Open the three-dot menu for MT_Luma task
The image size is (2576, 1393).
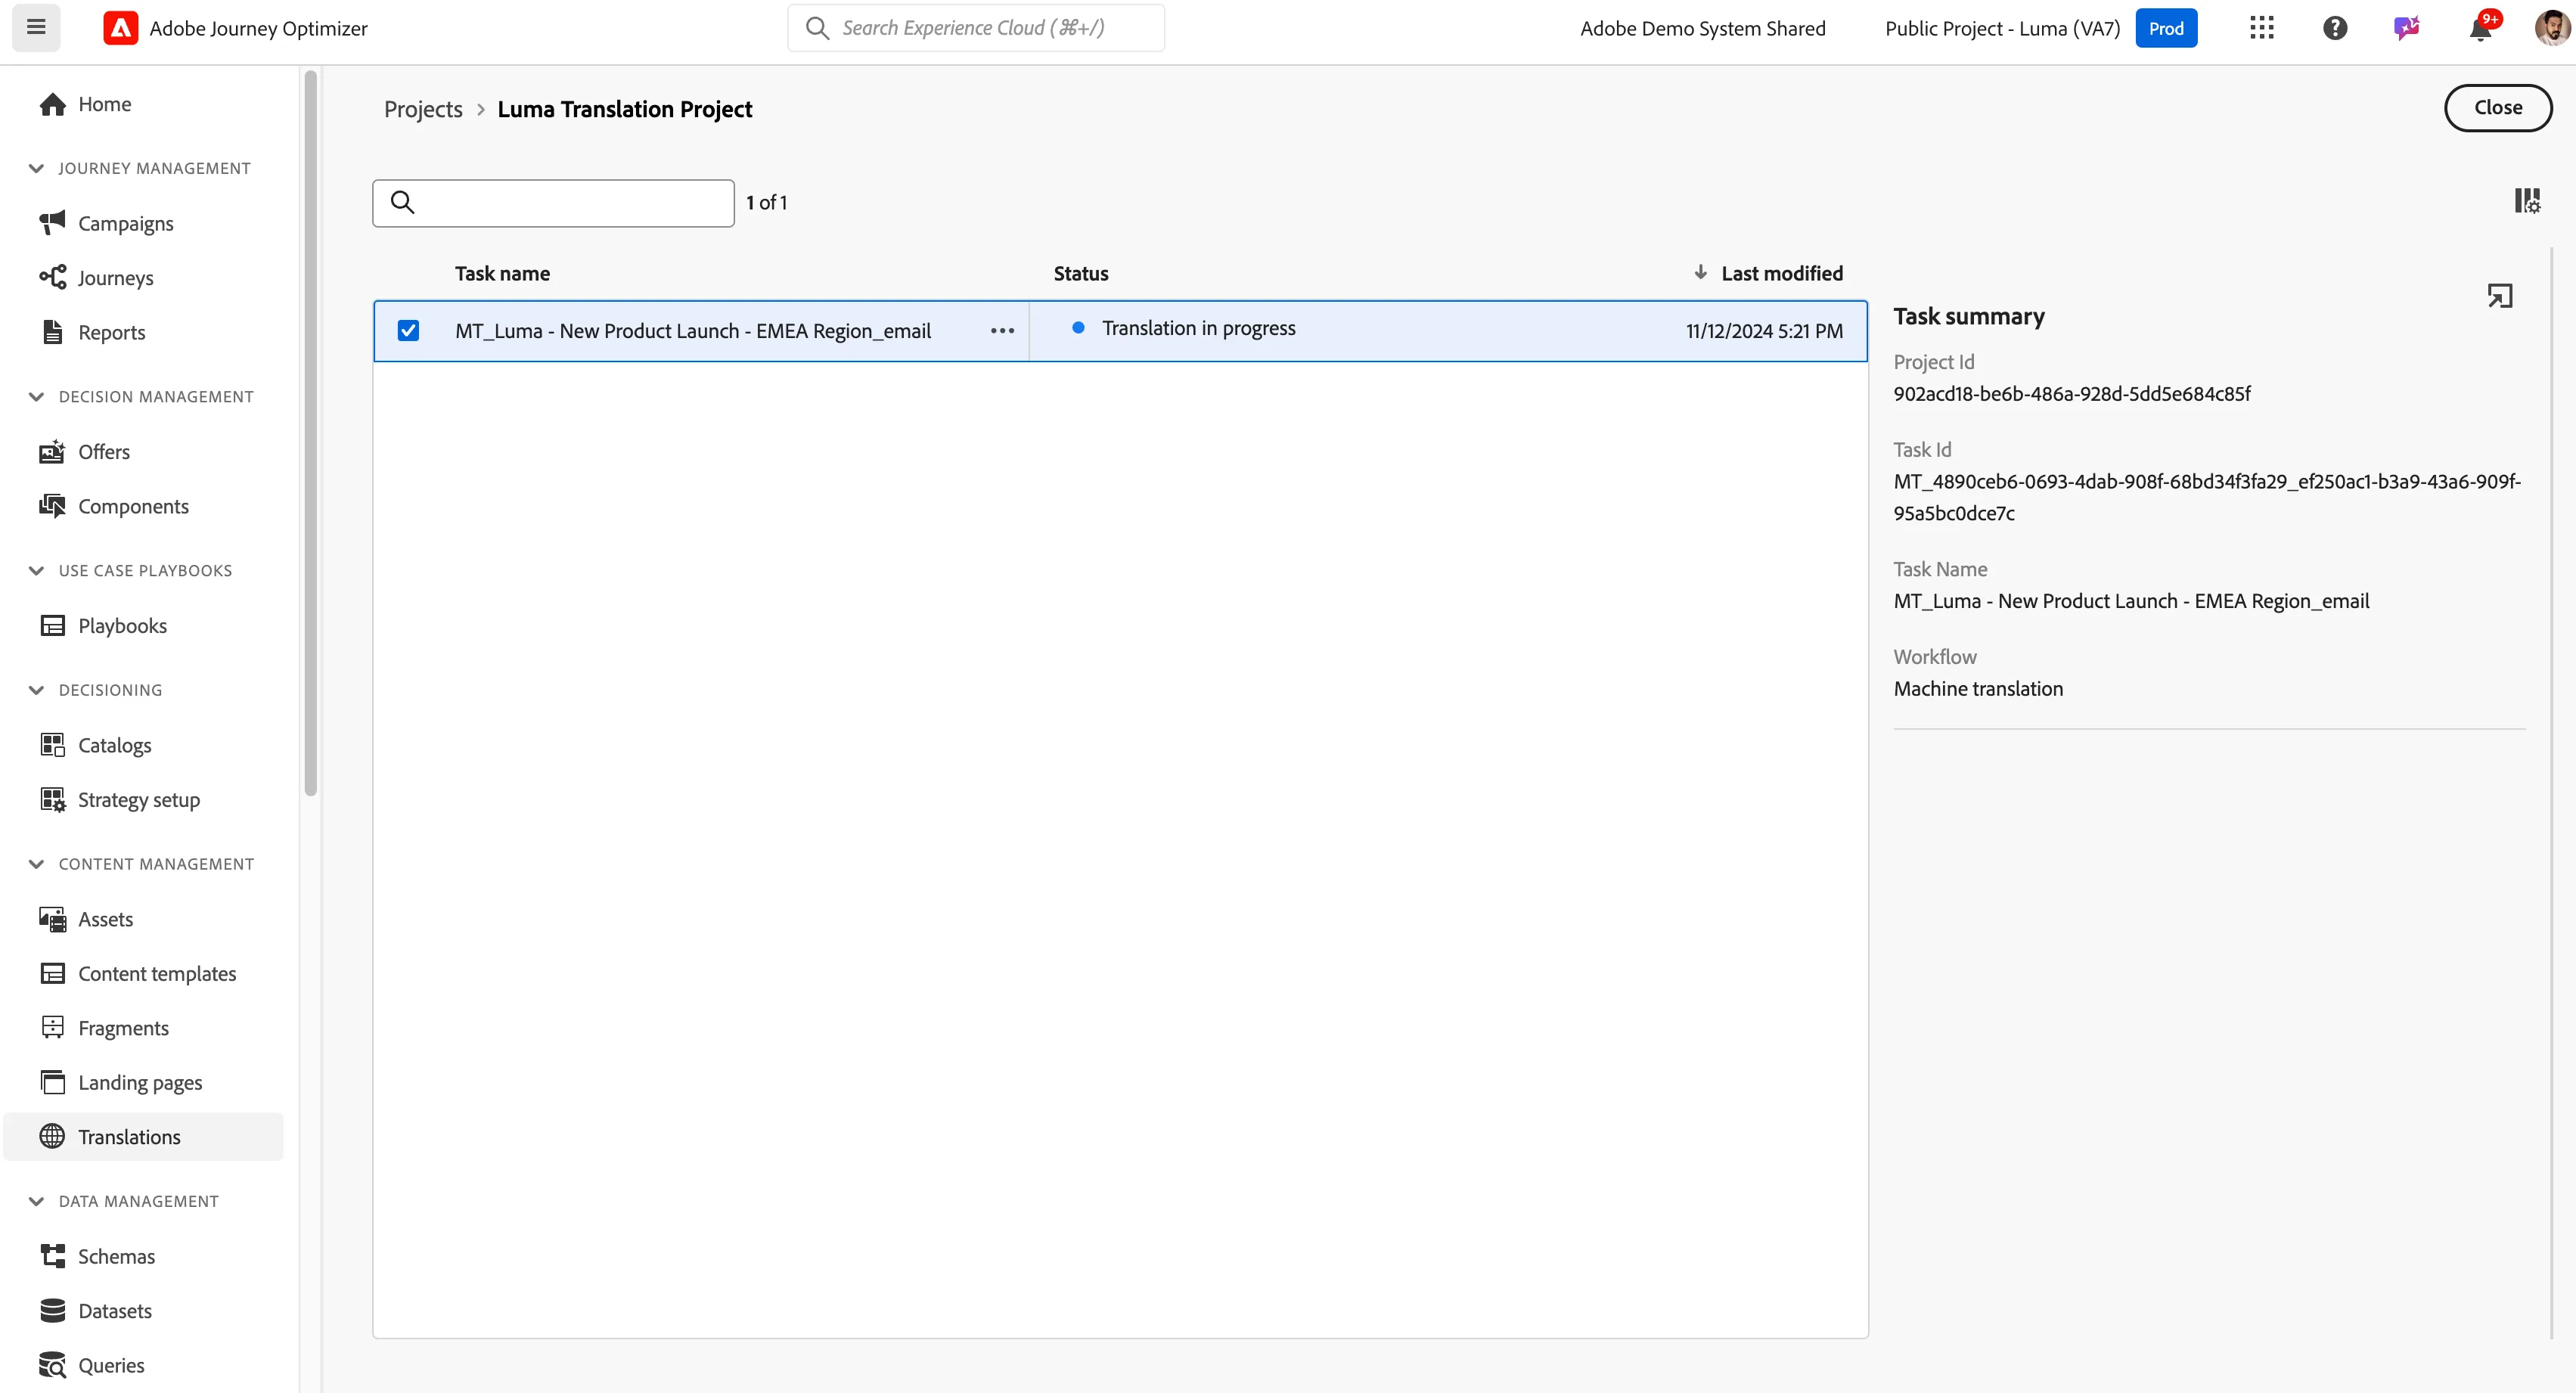point(1002,331)
